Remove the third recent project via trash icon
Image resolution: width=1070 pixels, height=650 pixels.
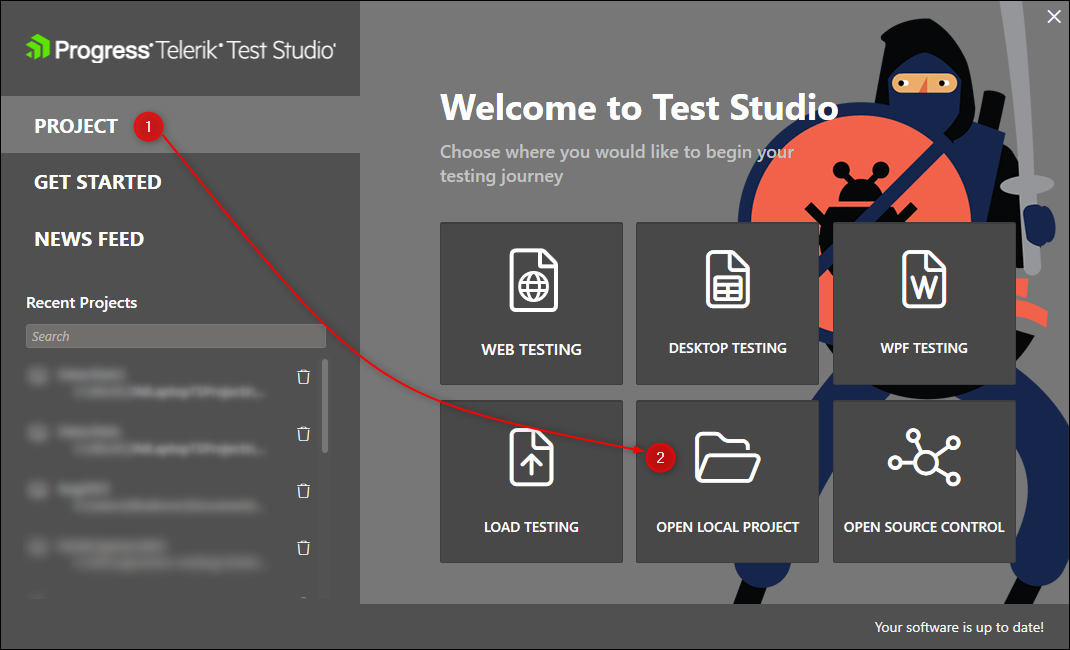coord(304,490)
